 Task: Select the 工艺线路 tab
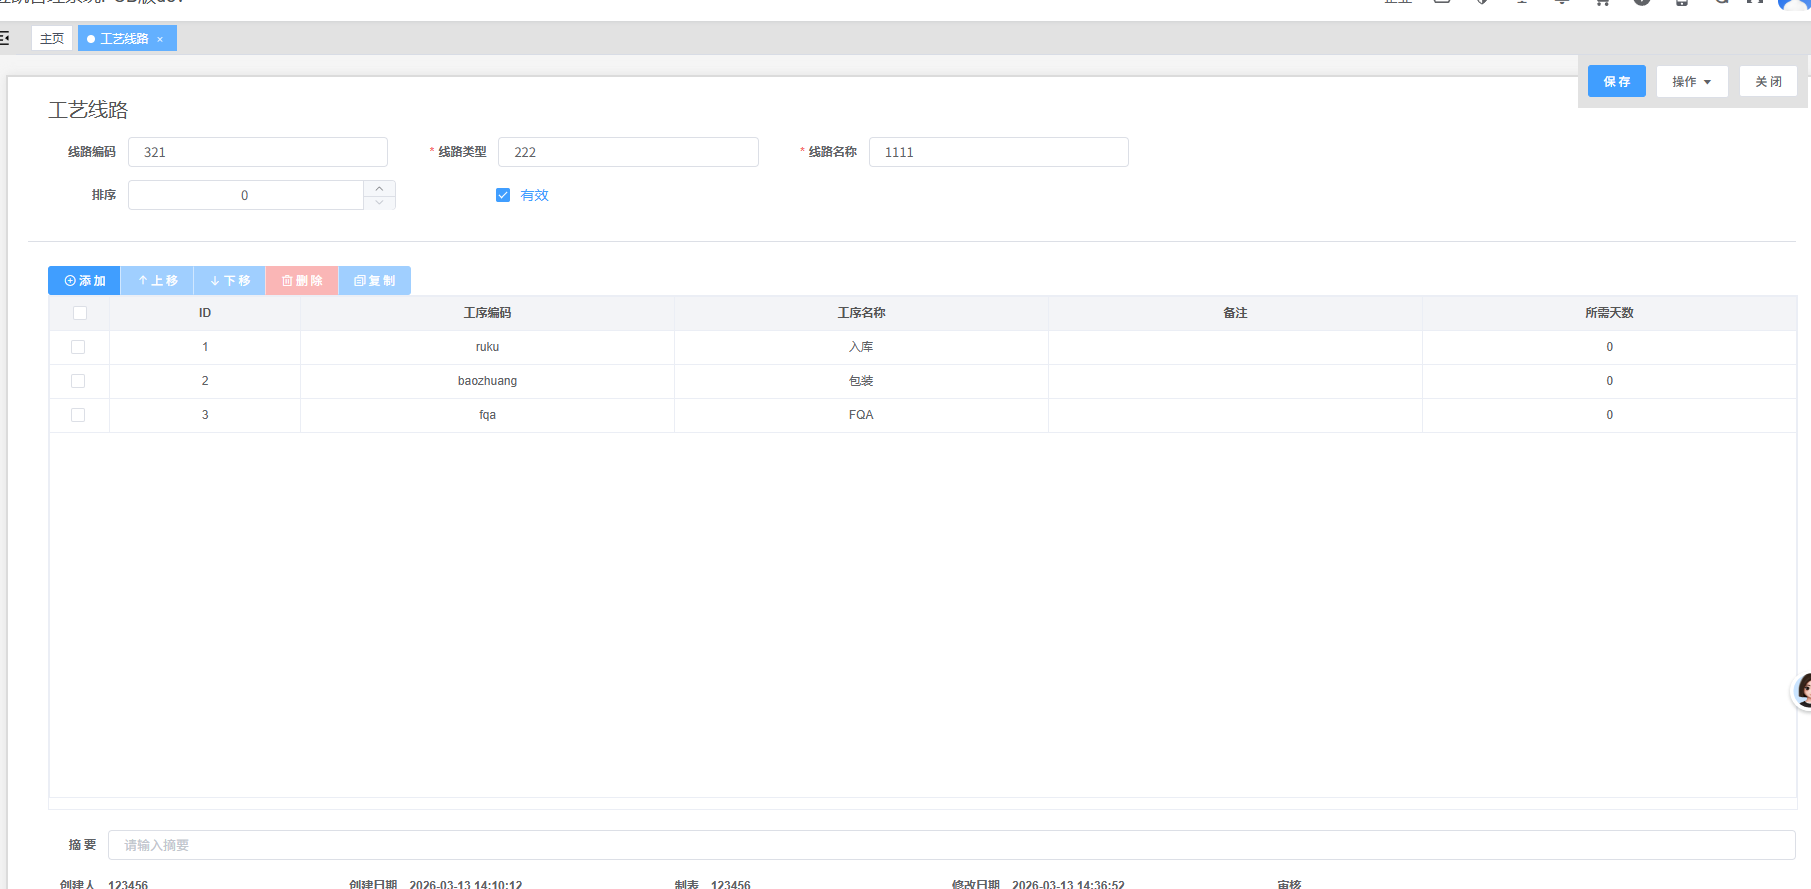click(123, 39)
